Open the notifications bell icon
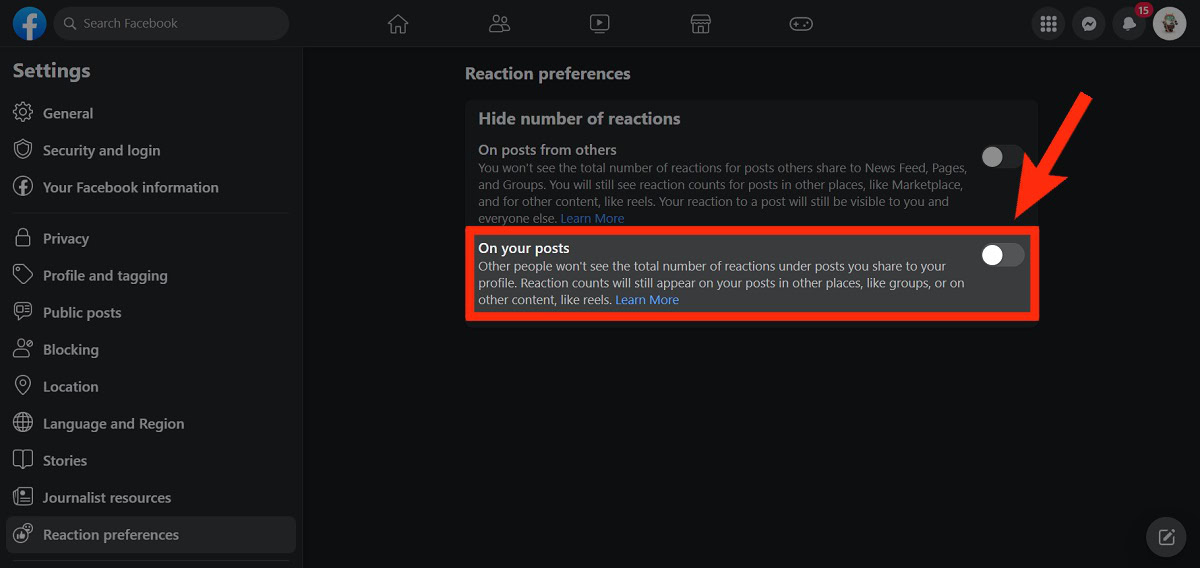The width and height of the screenshot is (1200, 568). [1129, 24]
